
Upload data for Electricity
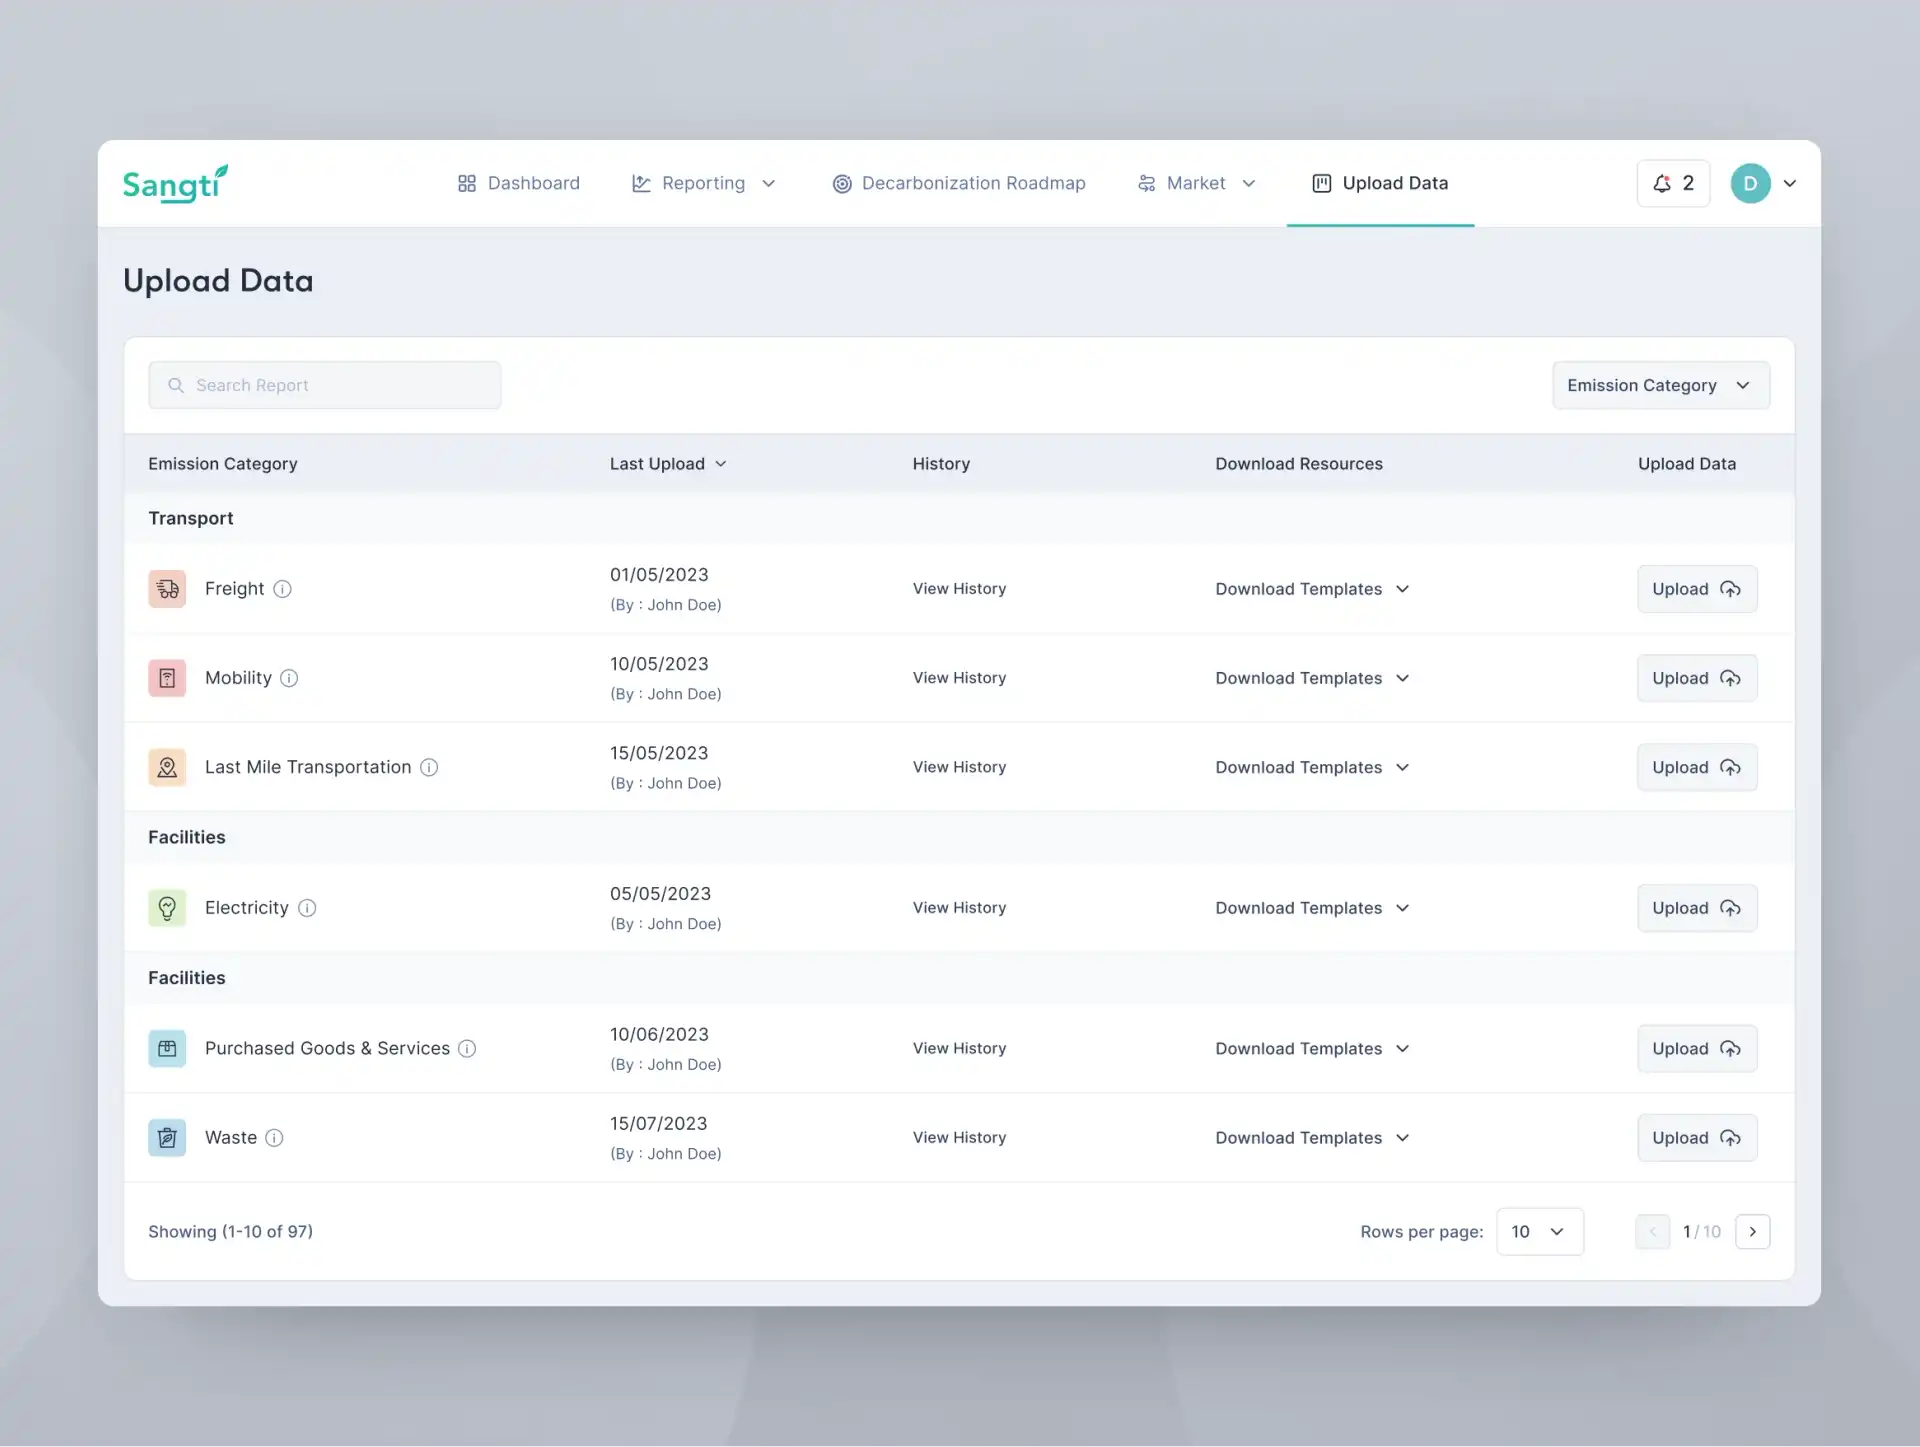[x=1697, y=908]
